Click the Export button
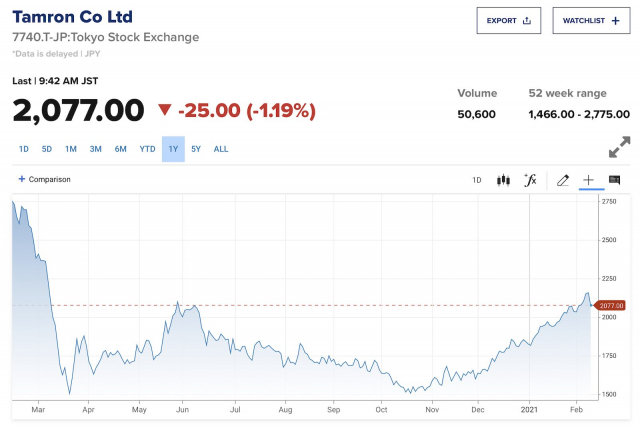 508,21
